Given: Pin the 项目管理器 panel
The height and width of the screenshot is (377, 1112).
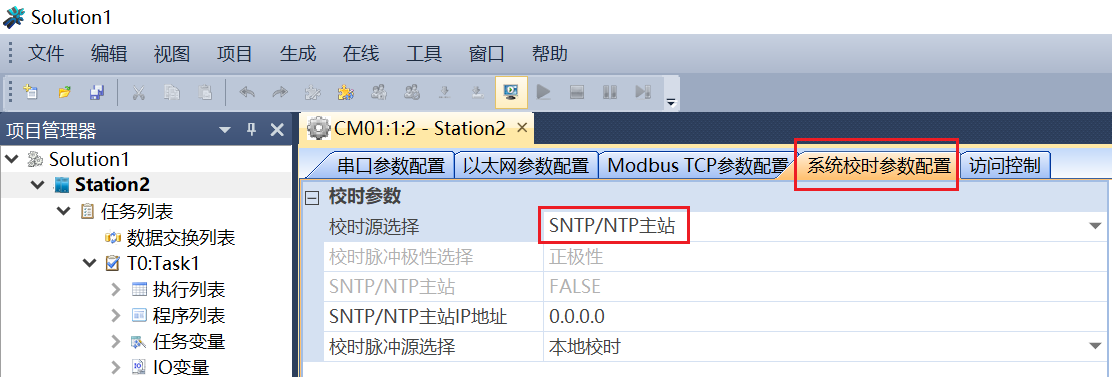Looking at the screenshot, I should tap(251, 130).
